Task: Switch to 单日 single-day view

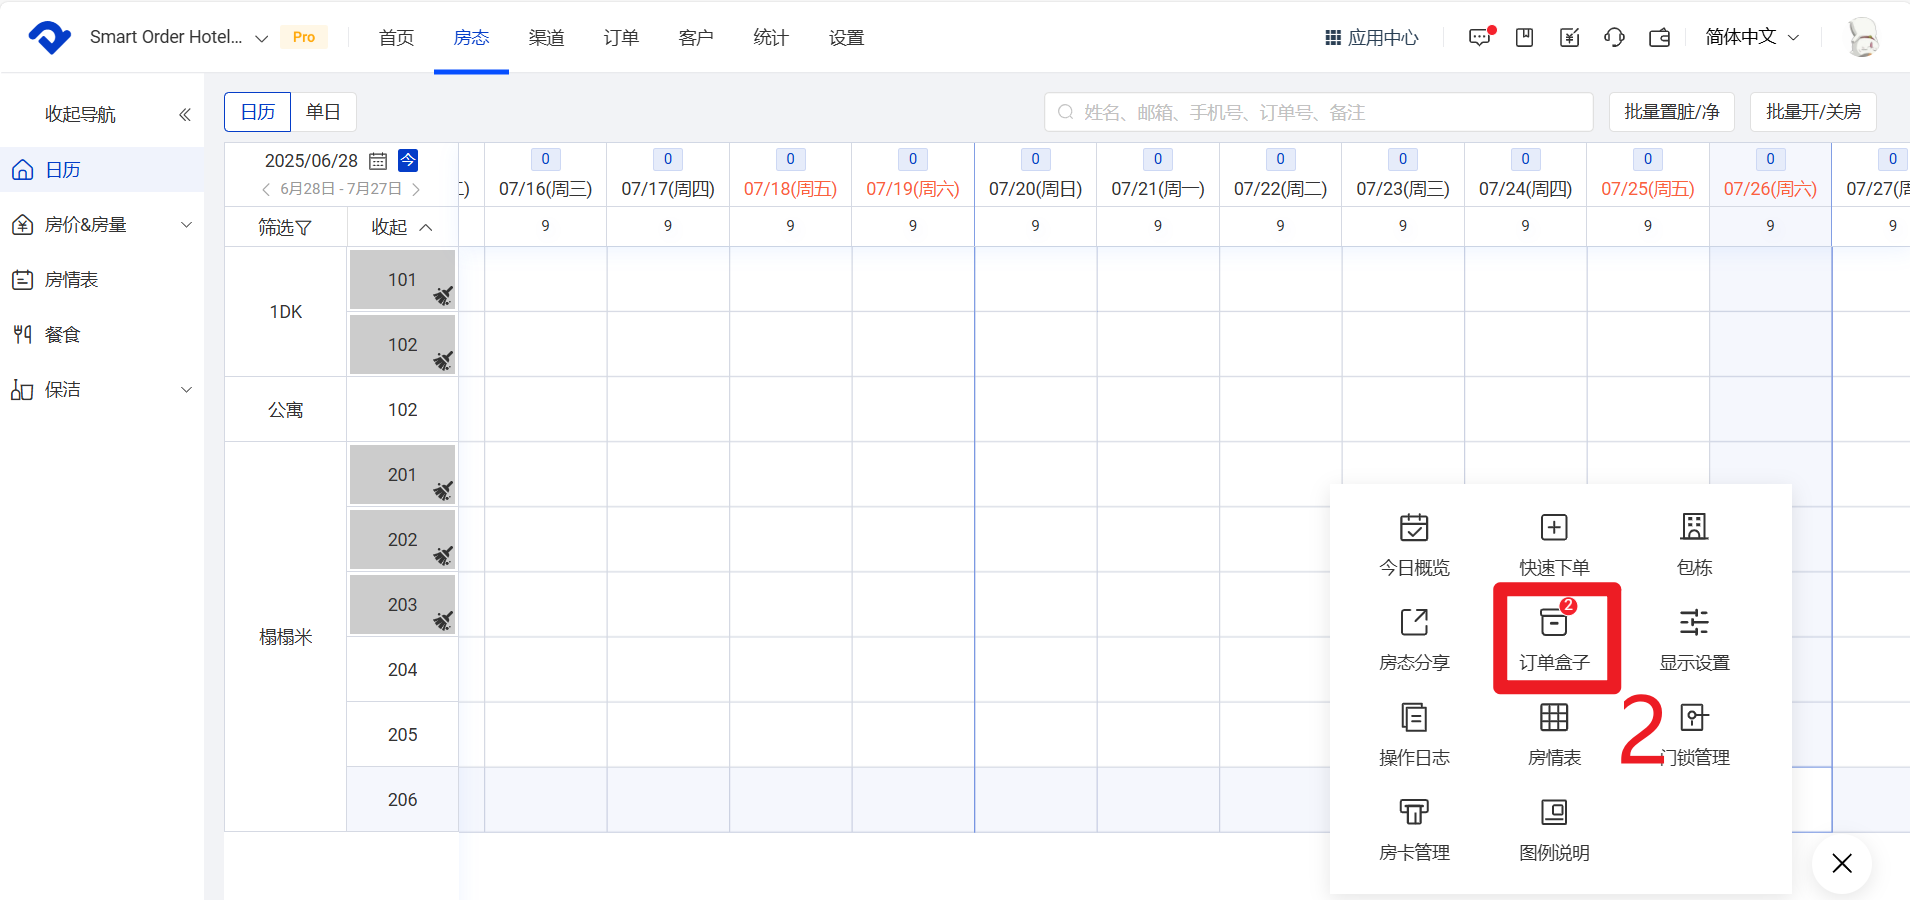Action: tap(323, 112)
